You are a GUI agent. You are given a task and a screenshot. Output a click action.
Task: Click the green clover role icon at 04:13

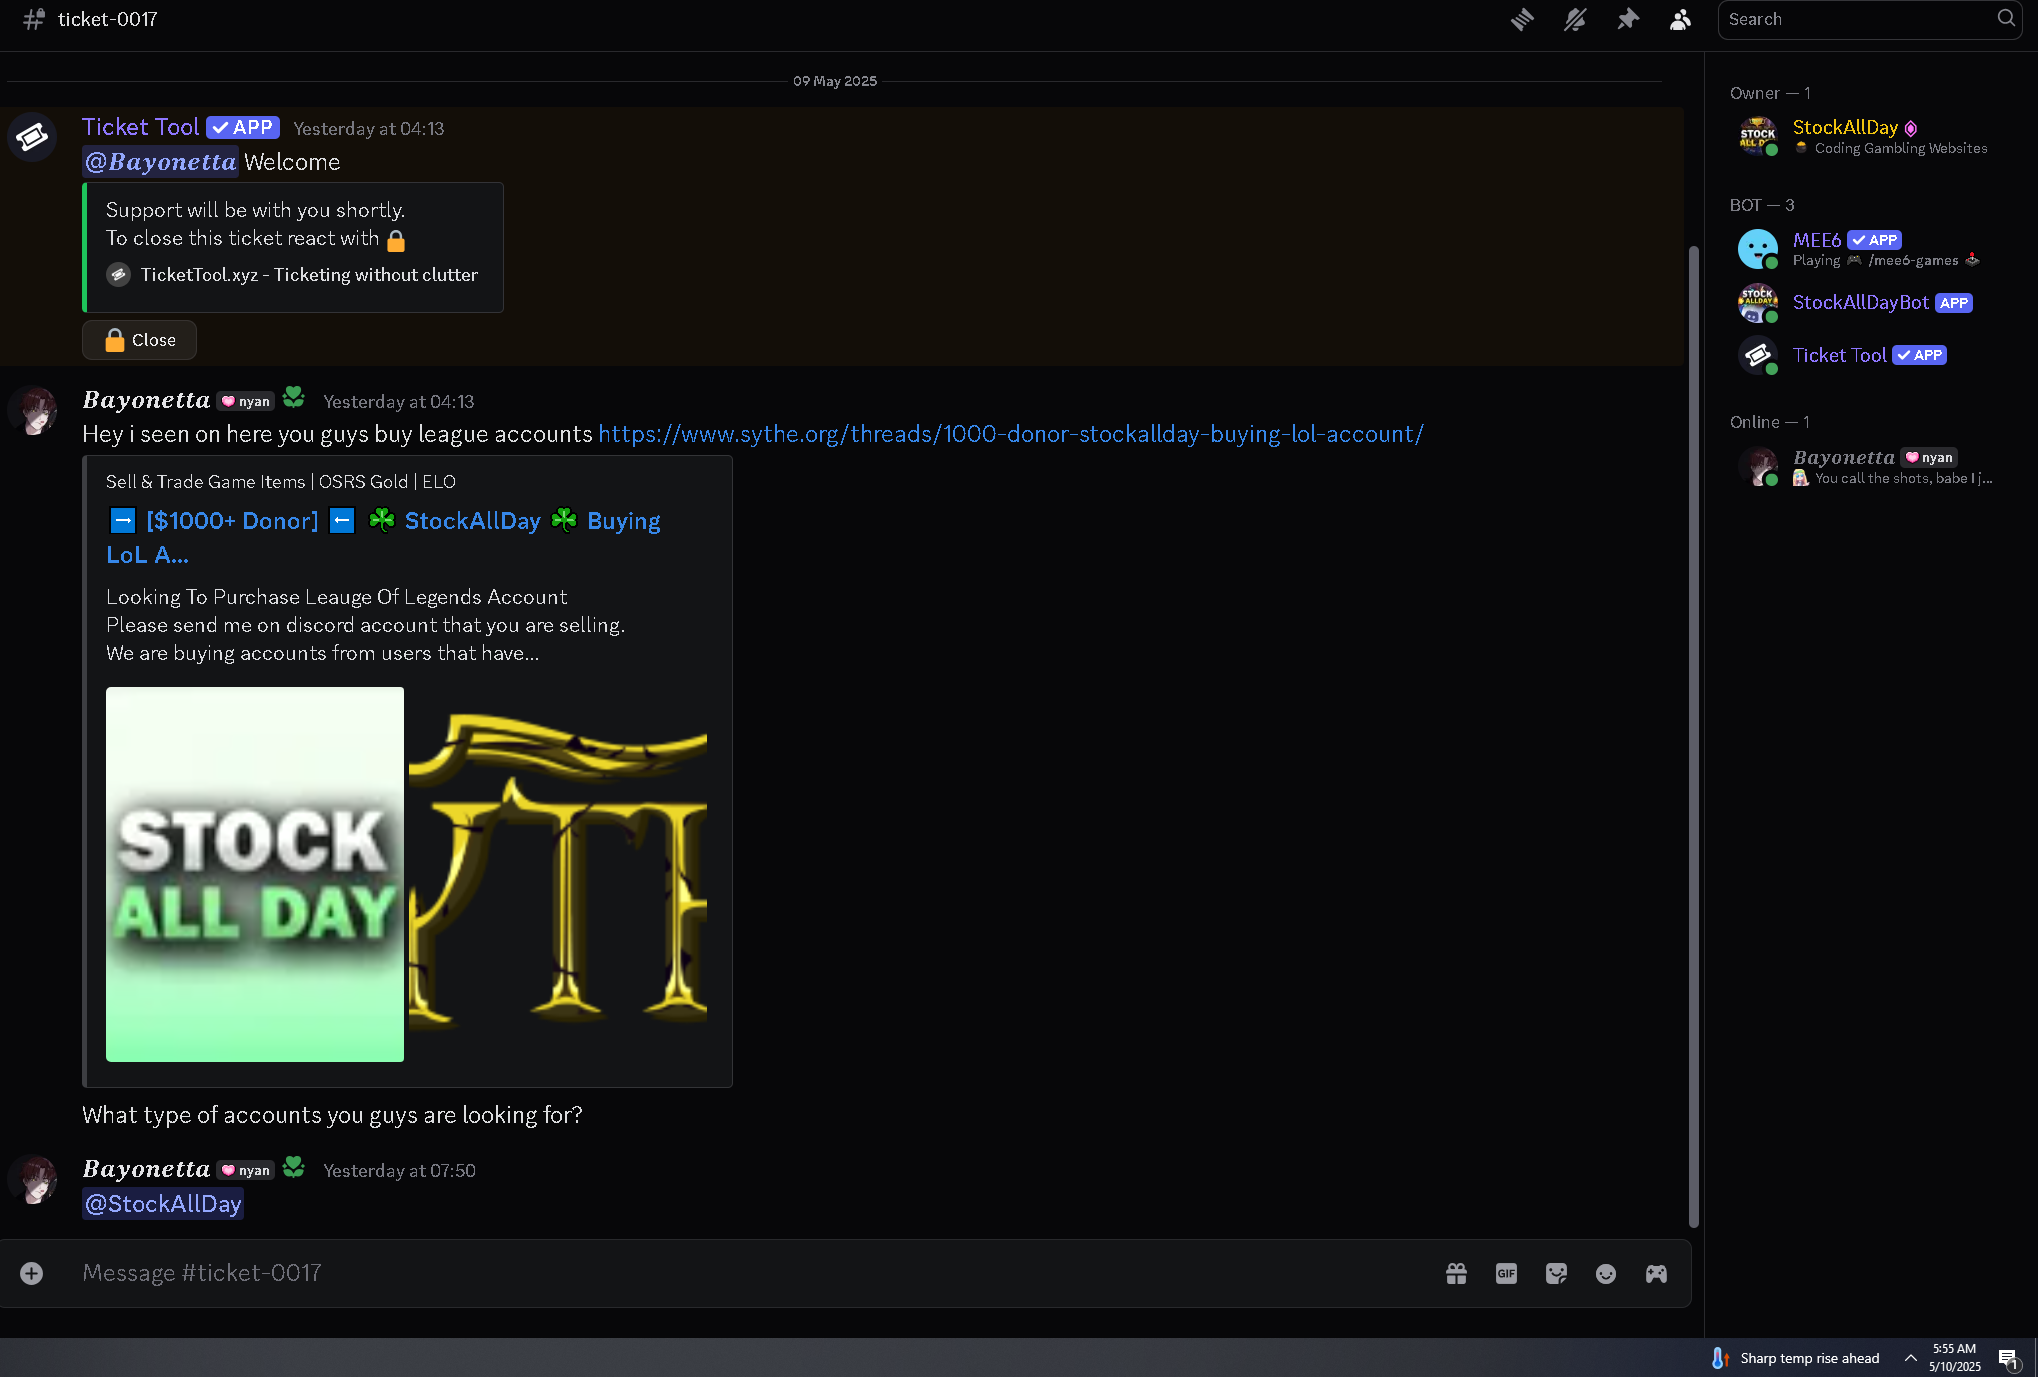pyautogui.click(x=294, y=398)
